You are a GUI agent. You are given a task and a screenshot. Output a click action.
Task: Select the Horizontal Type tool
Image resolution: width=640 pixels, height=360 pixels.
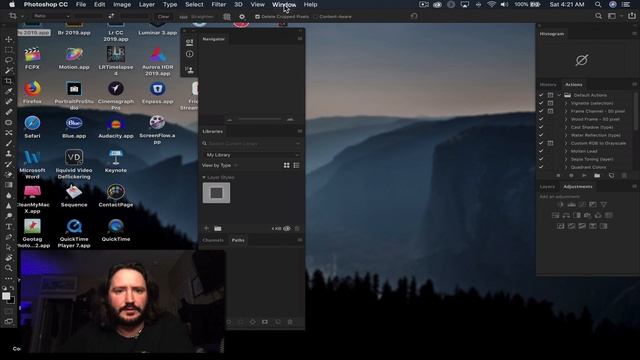coord(9,226)
